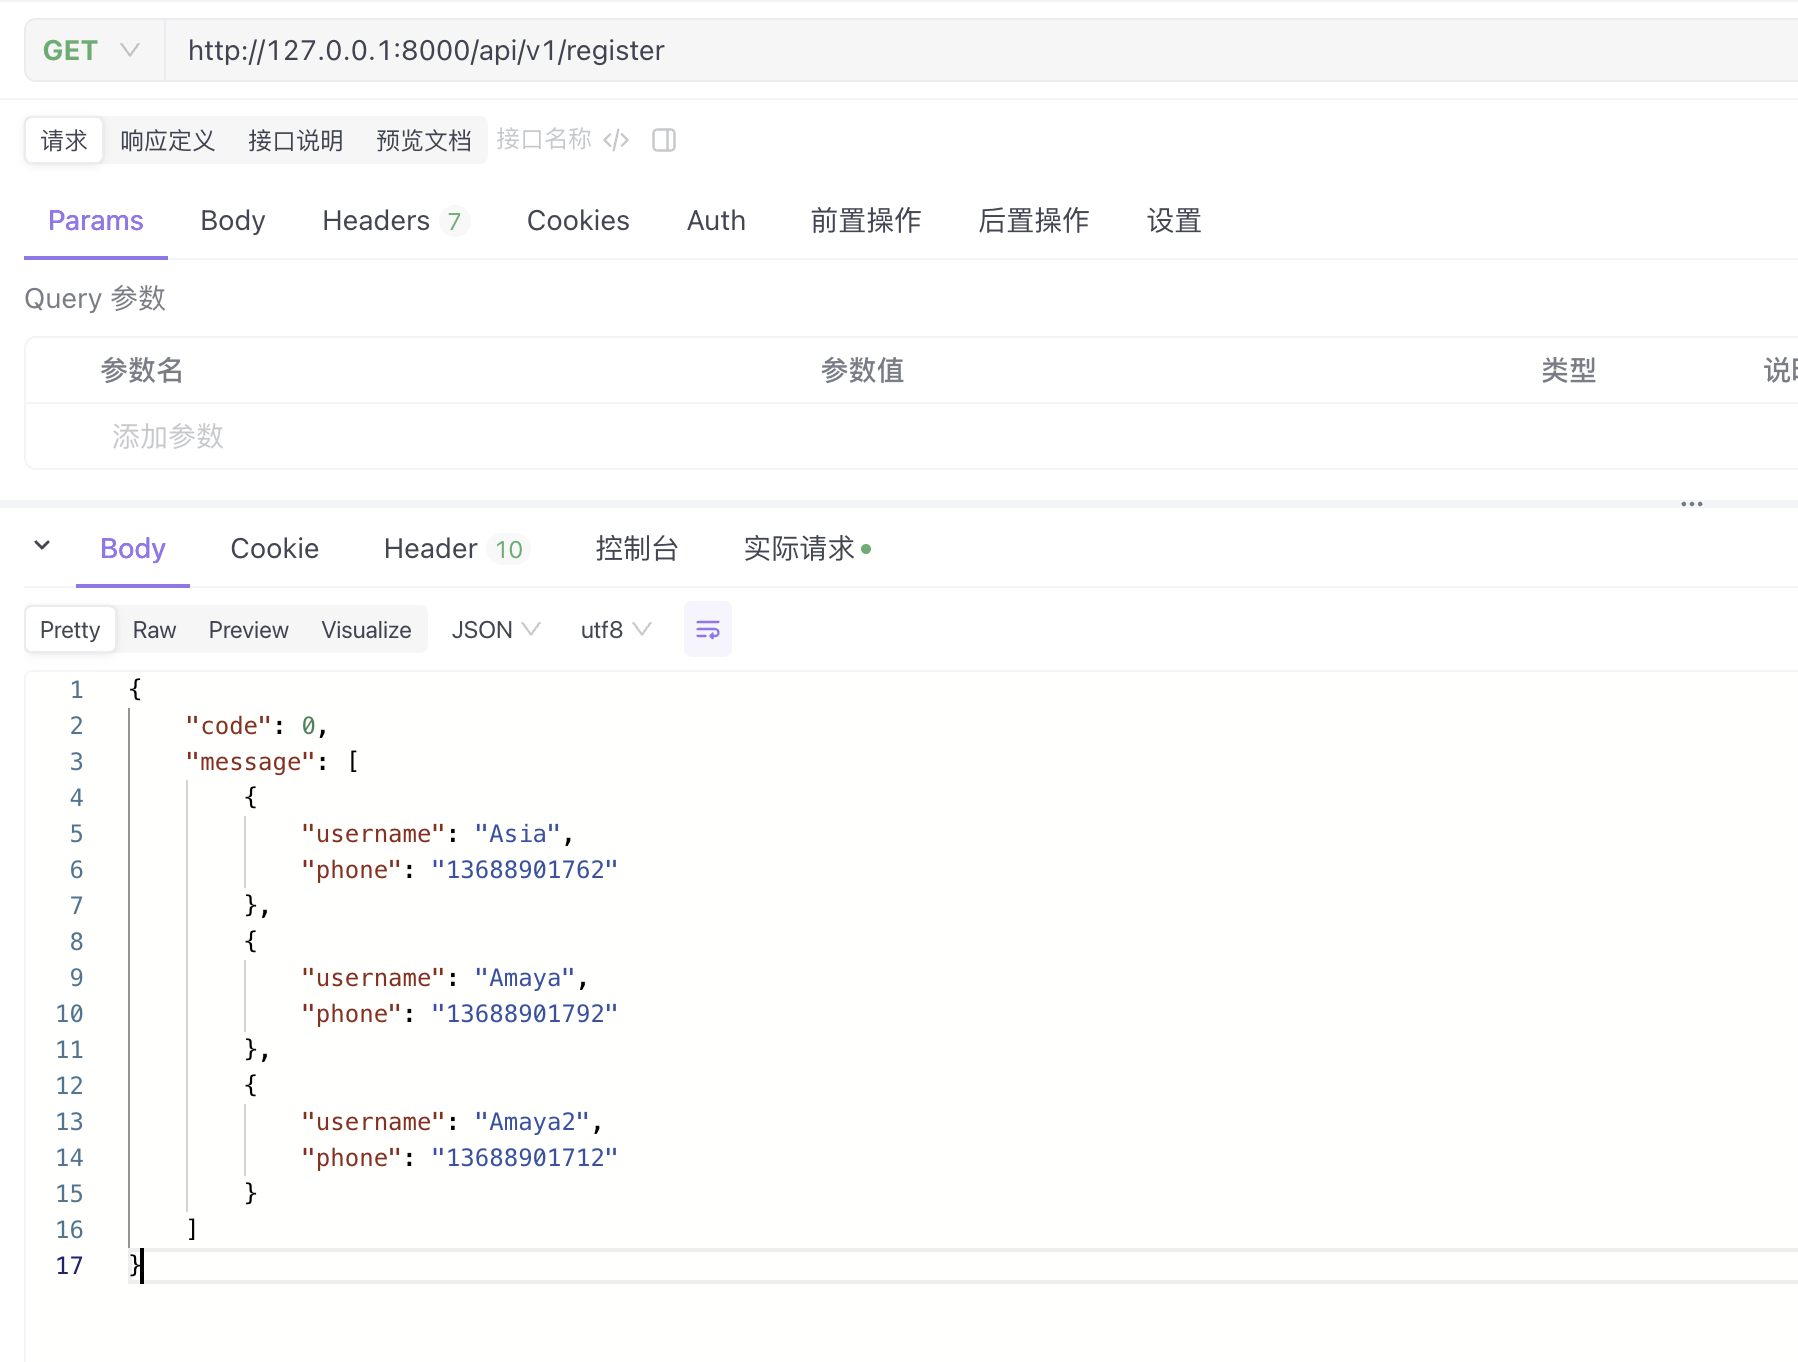This screenshot has width=1798, height=1362.
Task: Open the JSON format dropdown
Action: click(495, 630)
